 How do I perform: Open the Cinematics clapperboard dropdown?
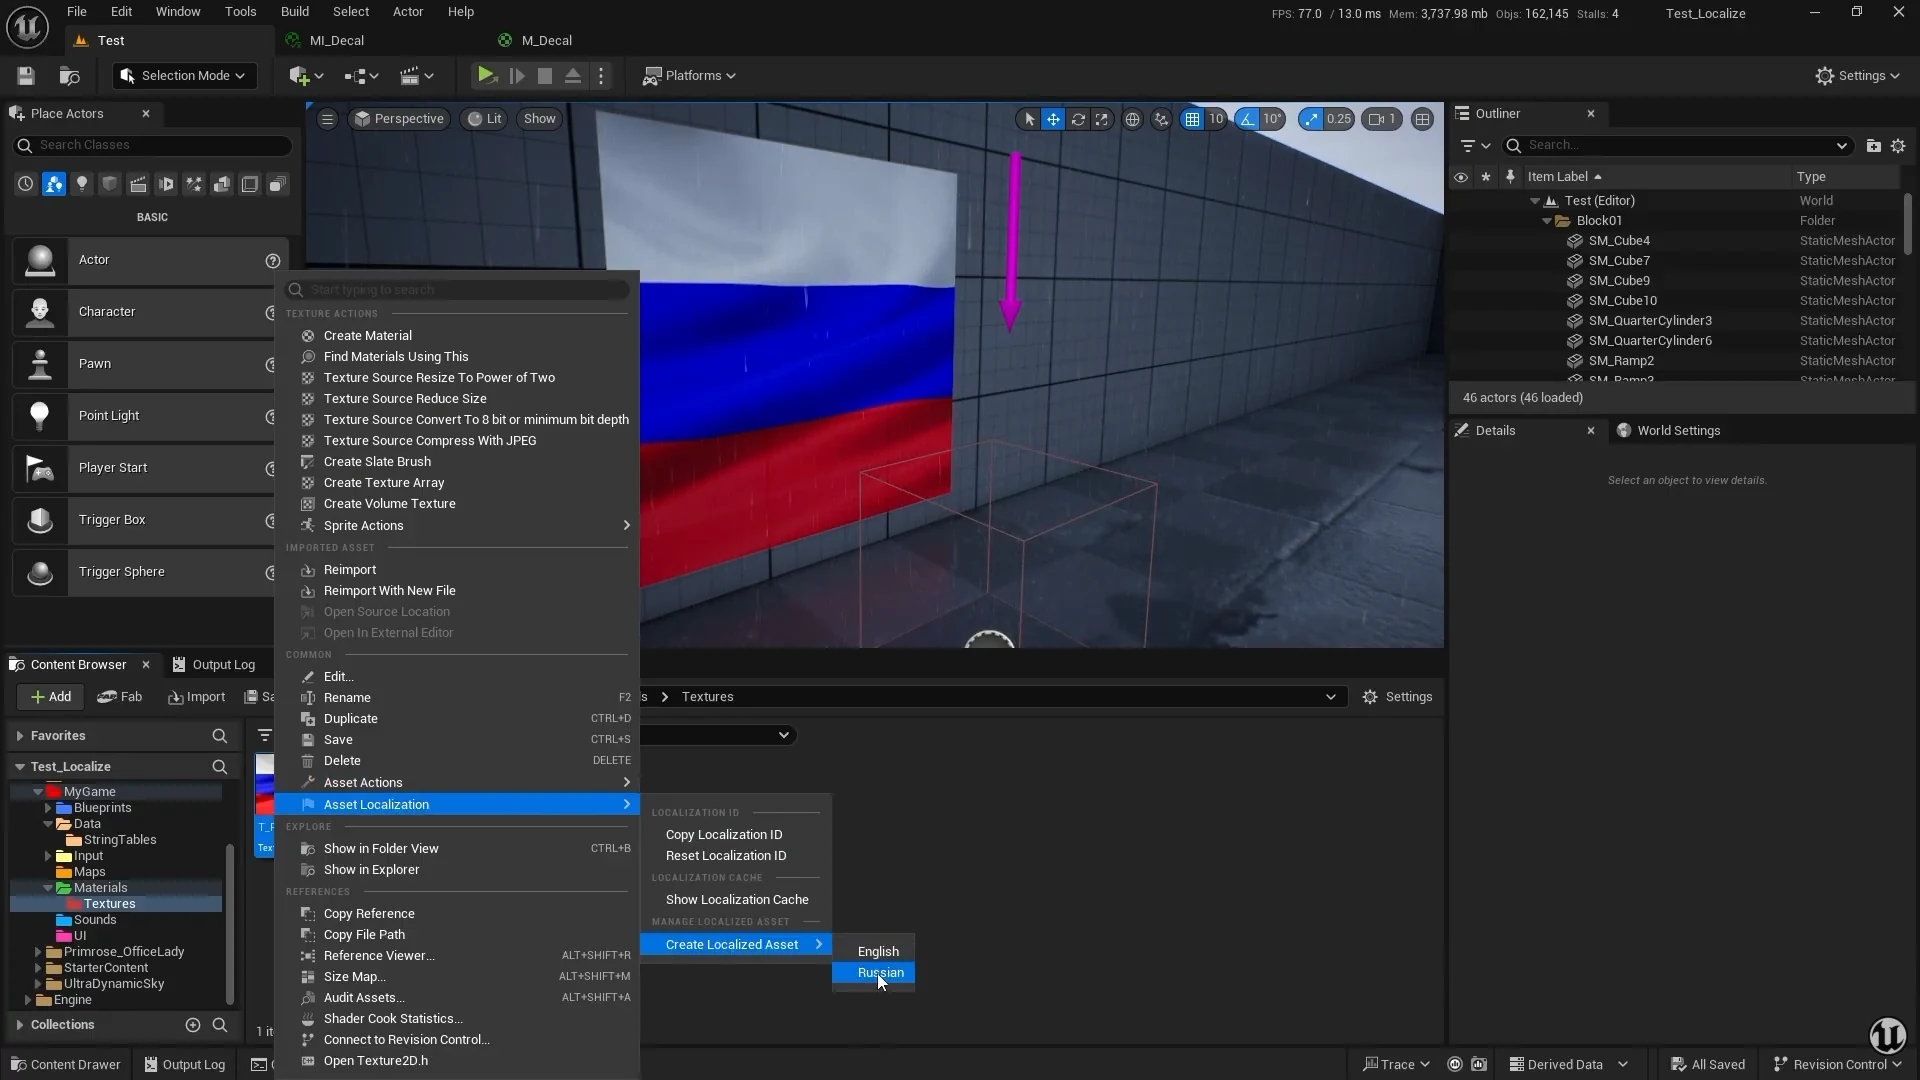[417, 76]
